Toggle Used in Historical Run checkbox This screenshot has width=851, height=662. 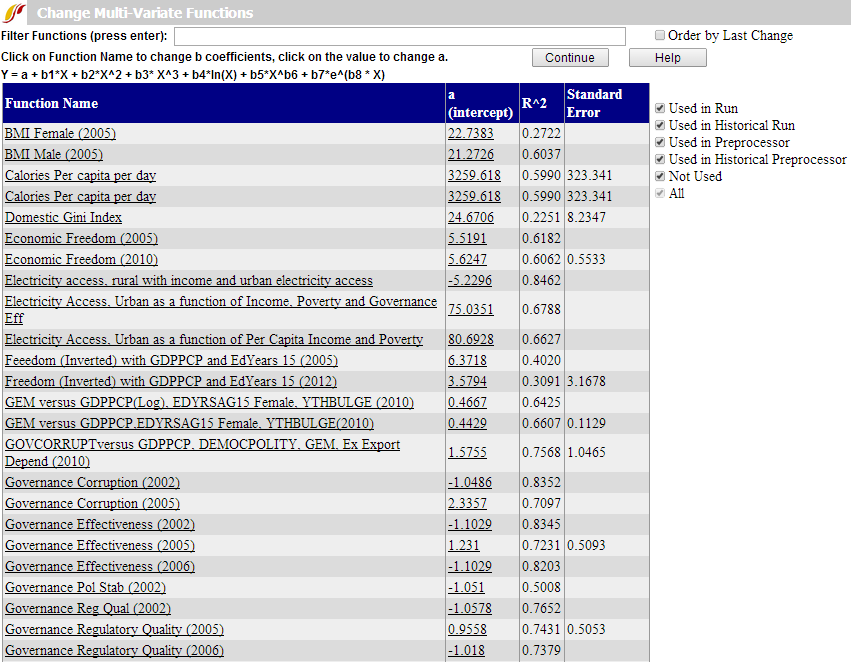pyautogui.click(x=659, y=125)
